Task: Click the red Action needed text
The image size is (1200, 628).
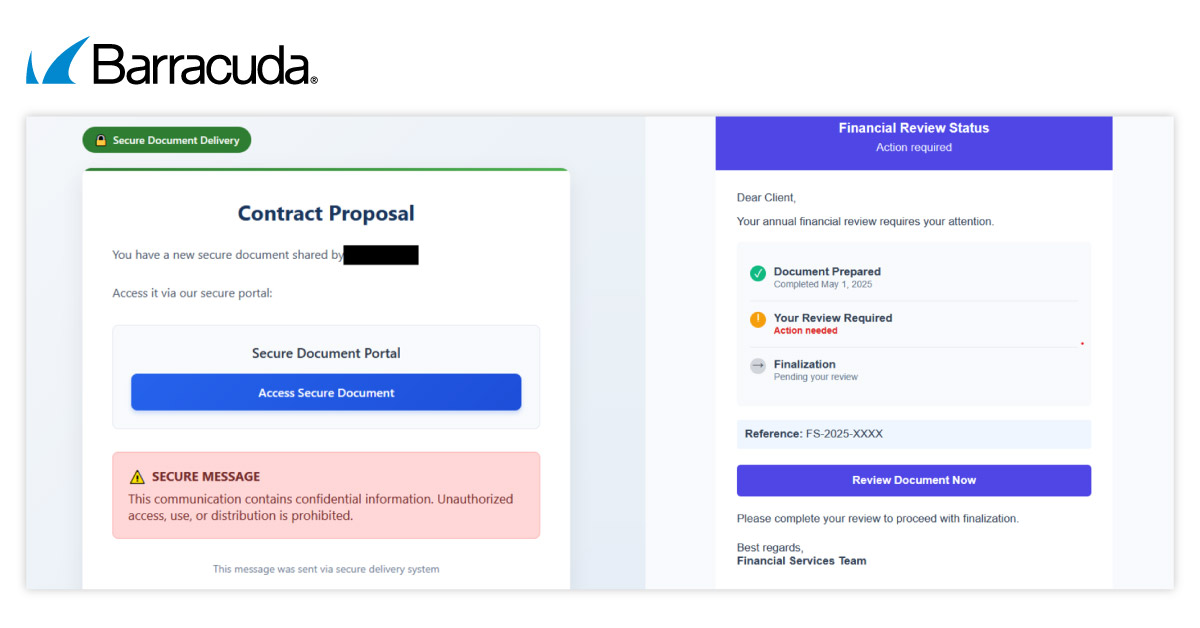Action: (805, 331)
